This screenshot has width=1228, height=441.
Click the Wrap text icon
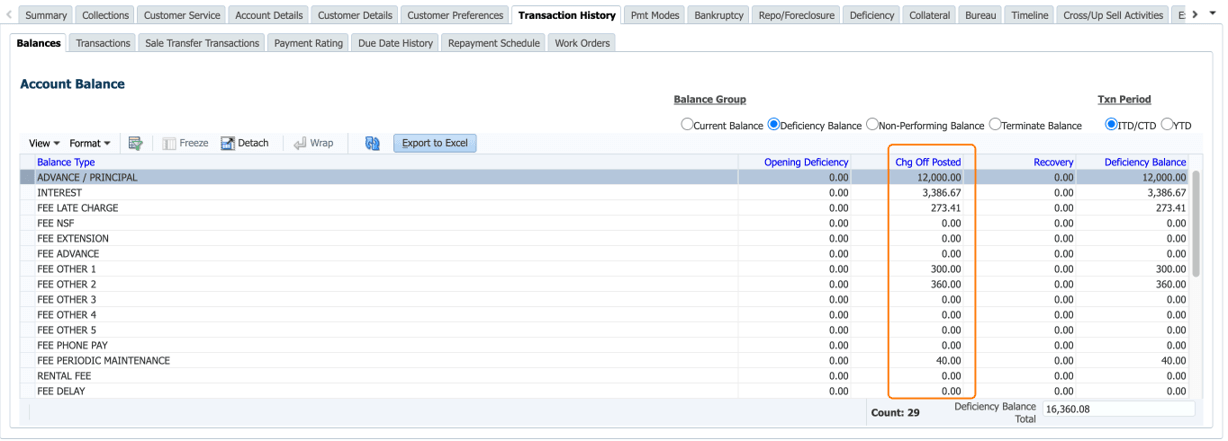300,143
